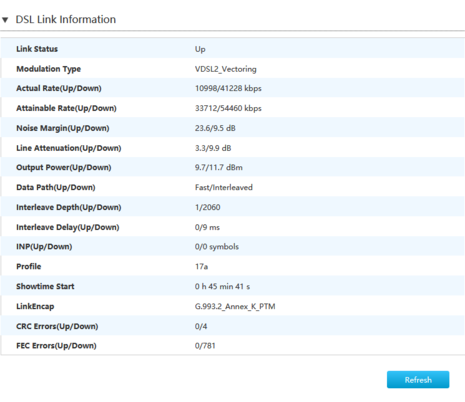Select the Profile label
Viewport: 465px width, 402px height.
pyautogui.click(x=29, y=267)
